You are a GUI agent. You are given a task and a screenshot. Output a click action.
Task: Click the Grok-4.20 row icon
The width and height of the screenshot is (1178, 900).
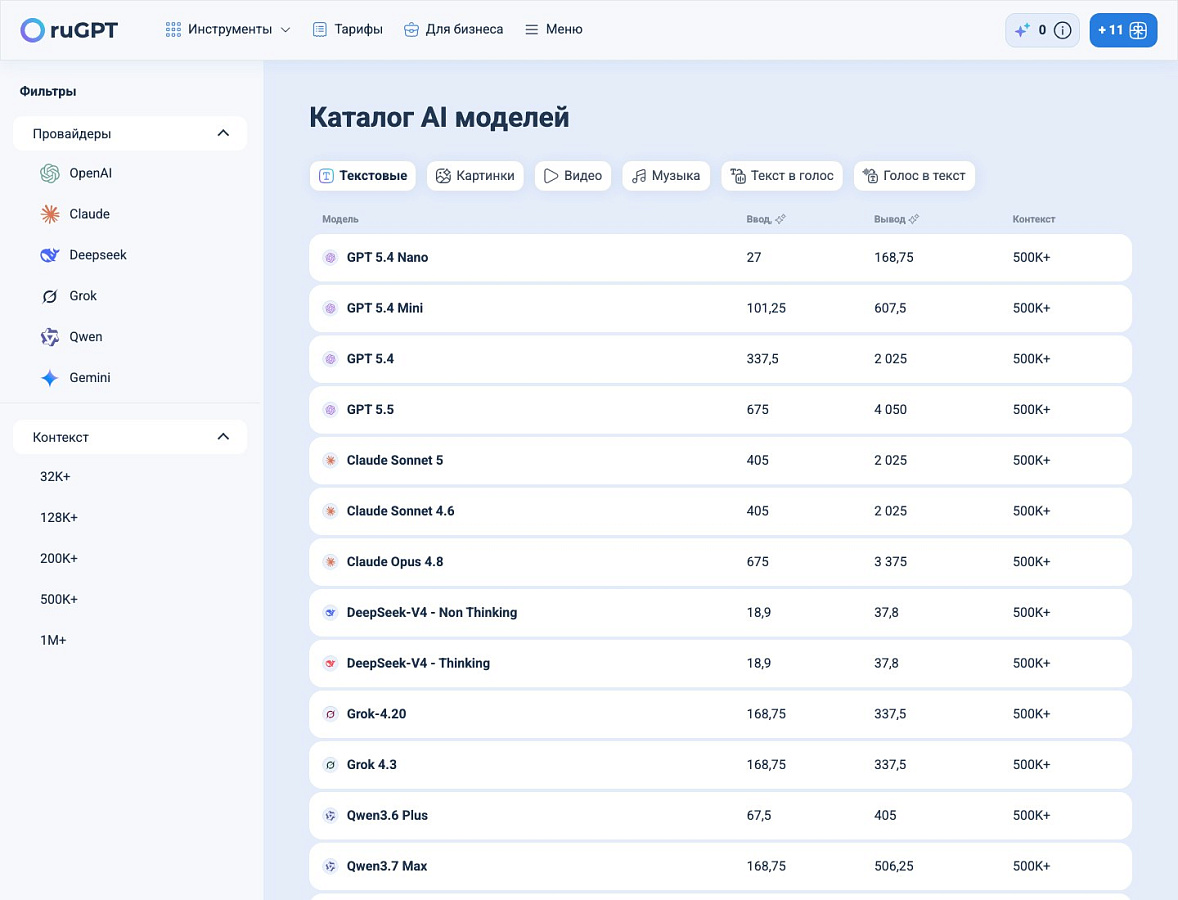330,714
